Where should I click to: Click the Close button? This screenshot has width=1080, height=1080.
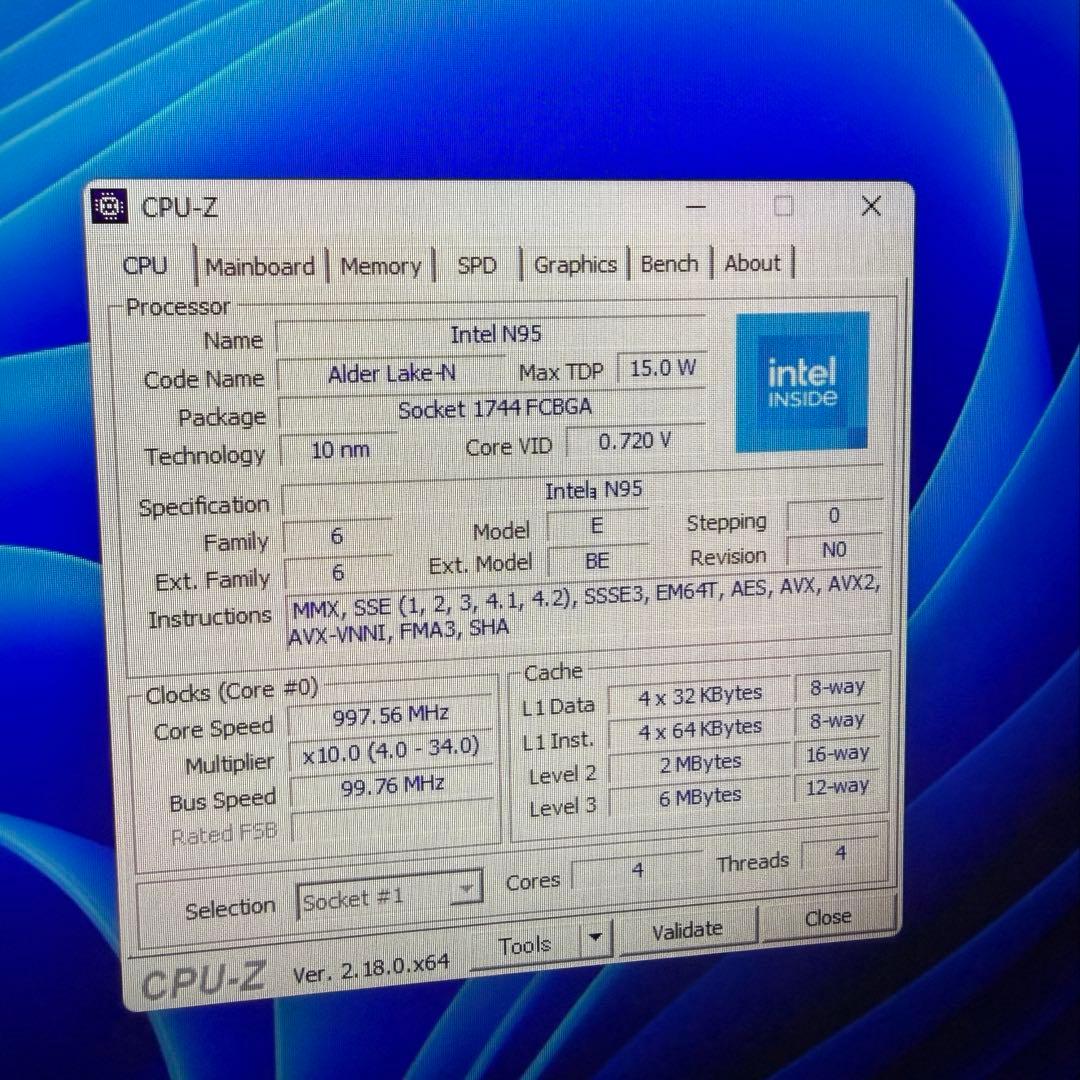827,918
